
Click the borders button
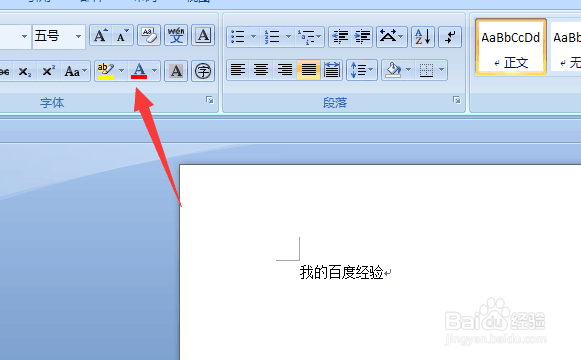click(426, 70)
